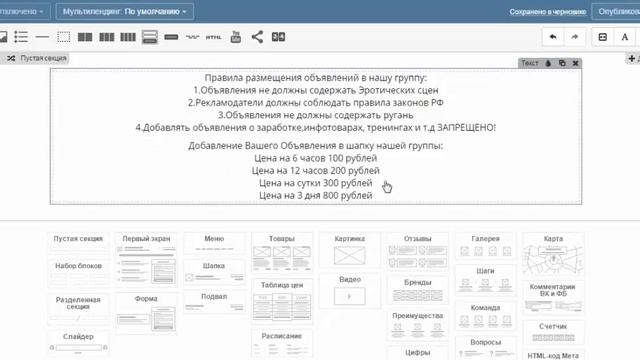This screenshot has height=360, width=640.
Task: Add the Отзывы section template
Action: [417, 252]
